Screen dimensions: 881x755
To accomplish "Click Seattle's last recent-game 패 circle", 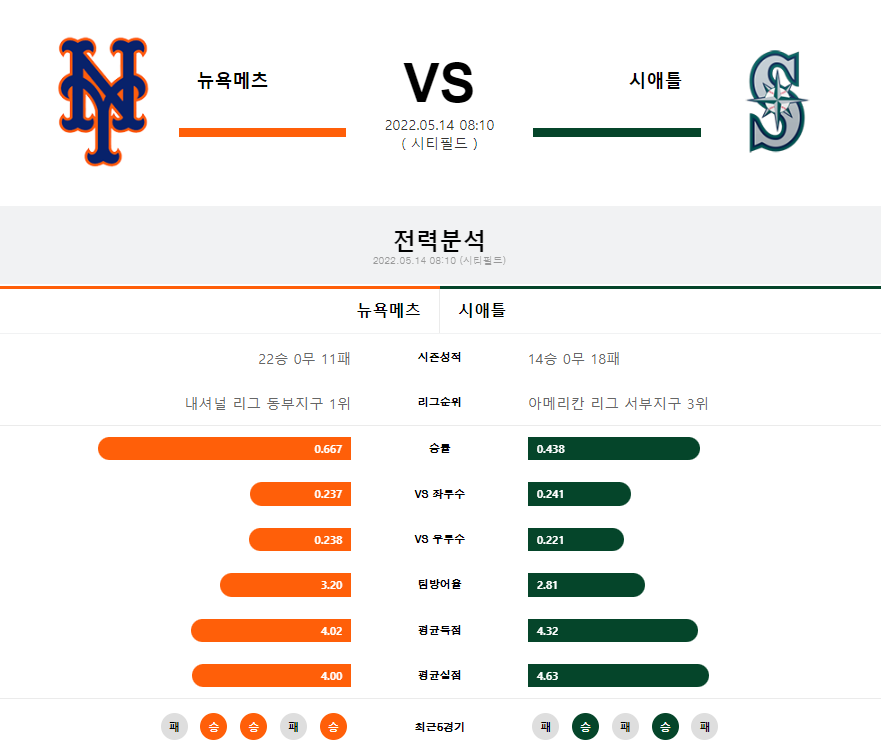I will pos(705,726).
